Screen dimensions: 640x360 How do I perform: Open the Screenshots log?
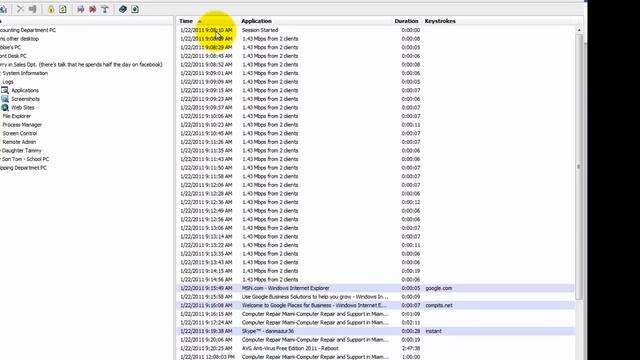pos(25,99)
